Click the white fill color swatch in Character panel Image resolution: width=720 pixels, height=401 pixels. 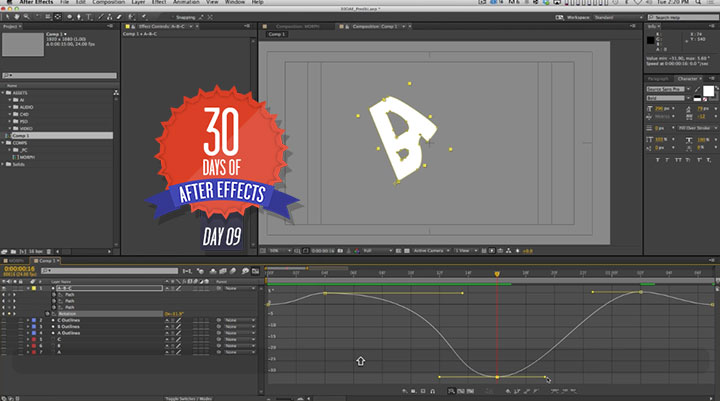point(709,91)
